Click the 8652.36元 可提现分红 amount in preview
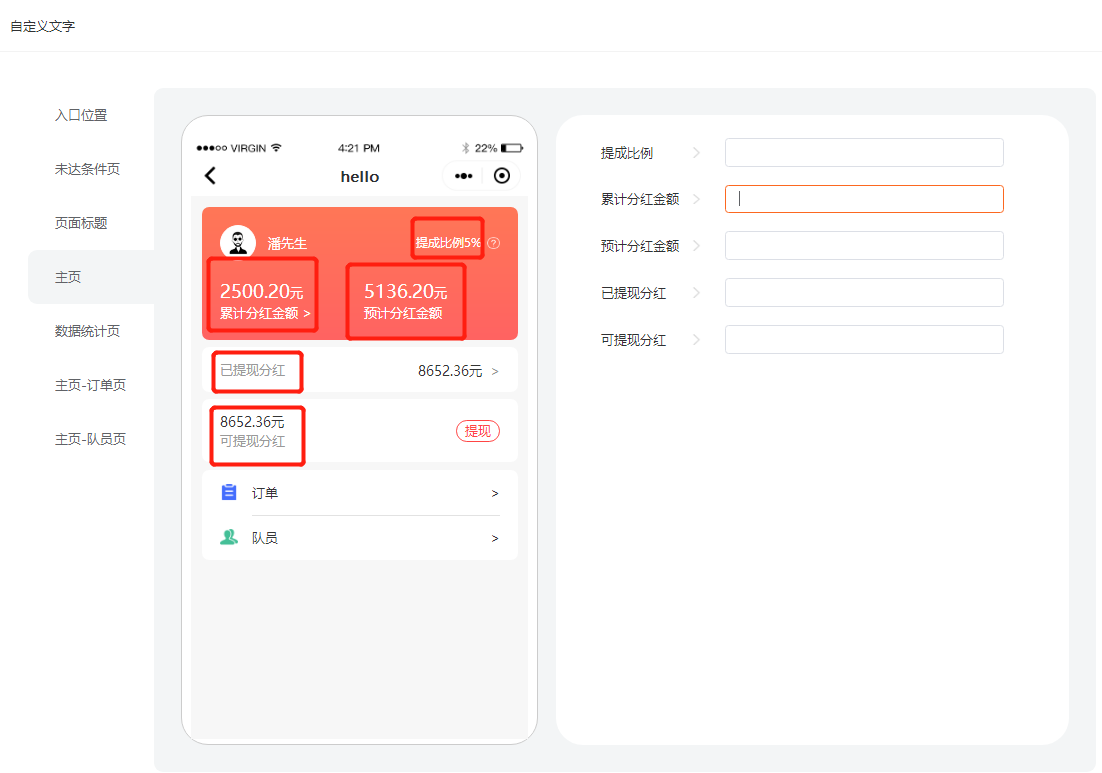This screenshot has height=773, width=1102. [252, 422]
